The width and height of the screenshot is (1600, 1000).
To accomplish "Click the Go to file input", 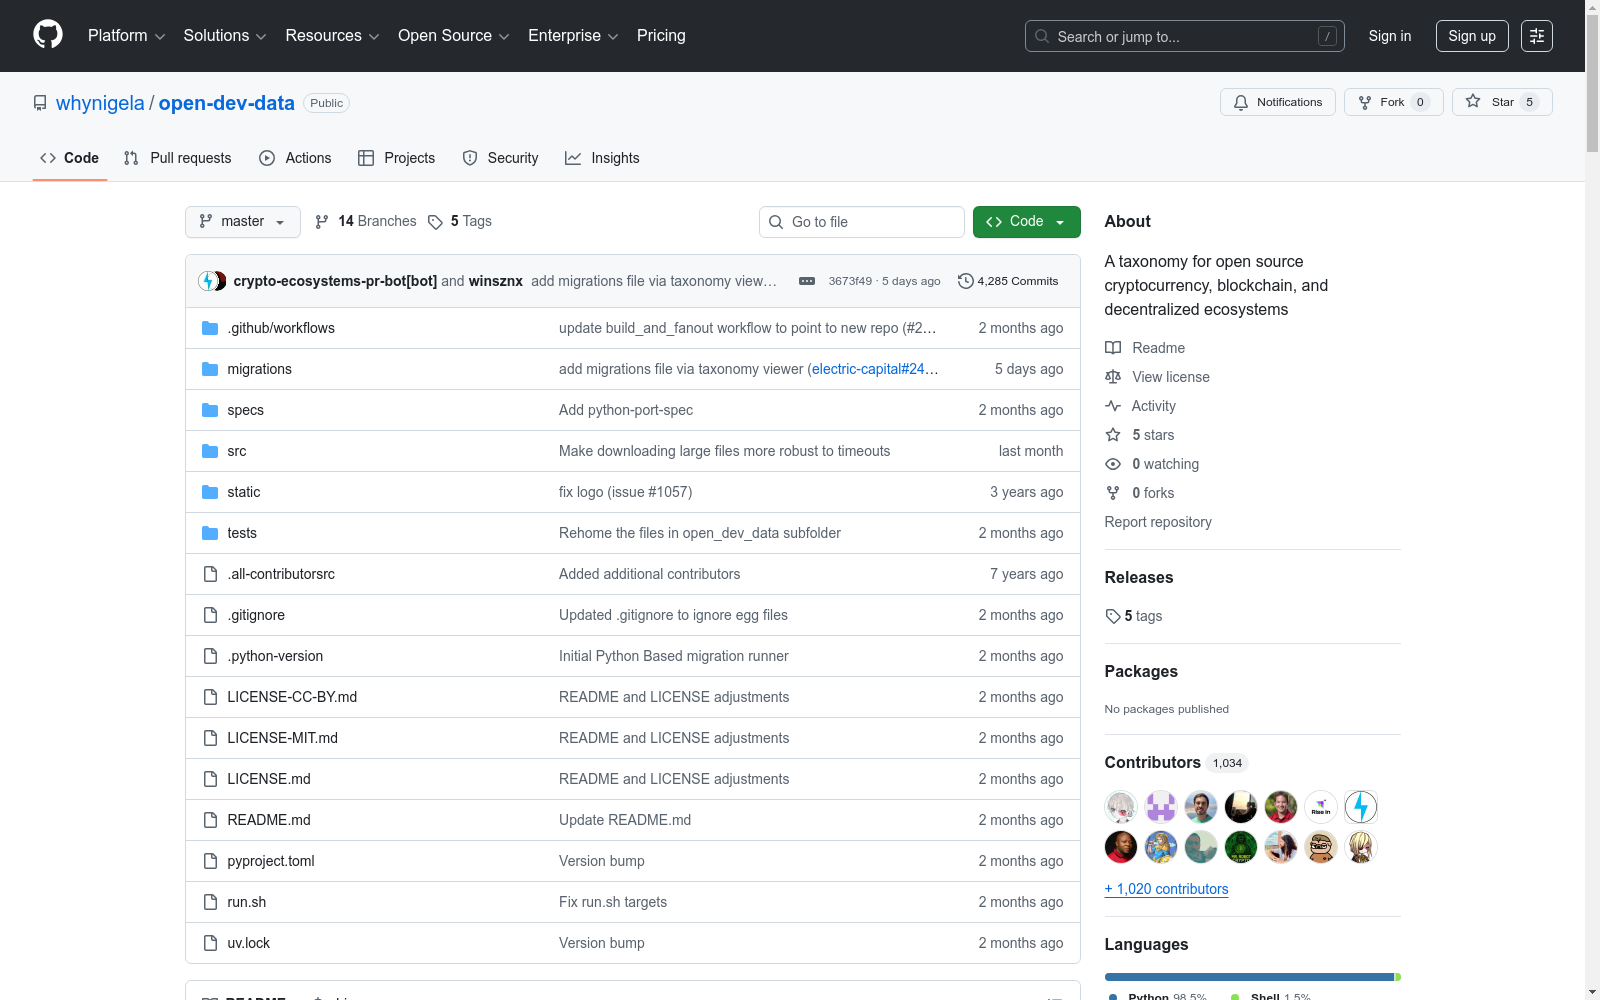I will pos(862,222).
